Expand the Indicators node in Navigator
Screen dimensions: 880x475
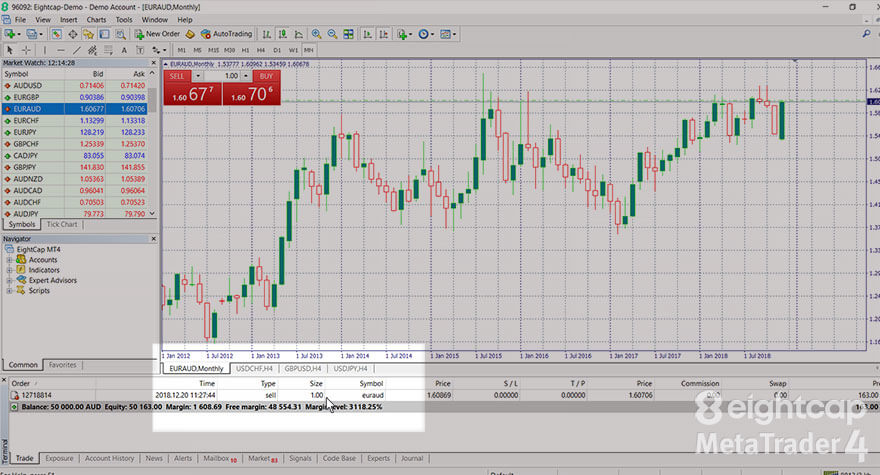9,270
